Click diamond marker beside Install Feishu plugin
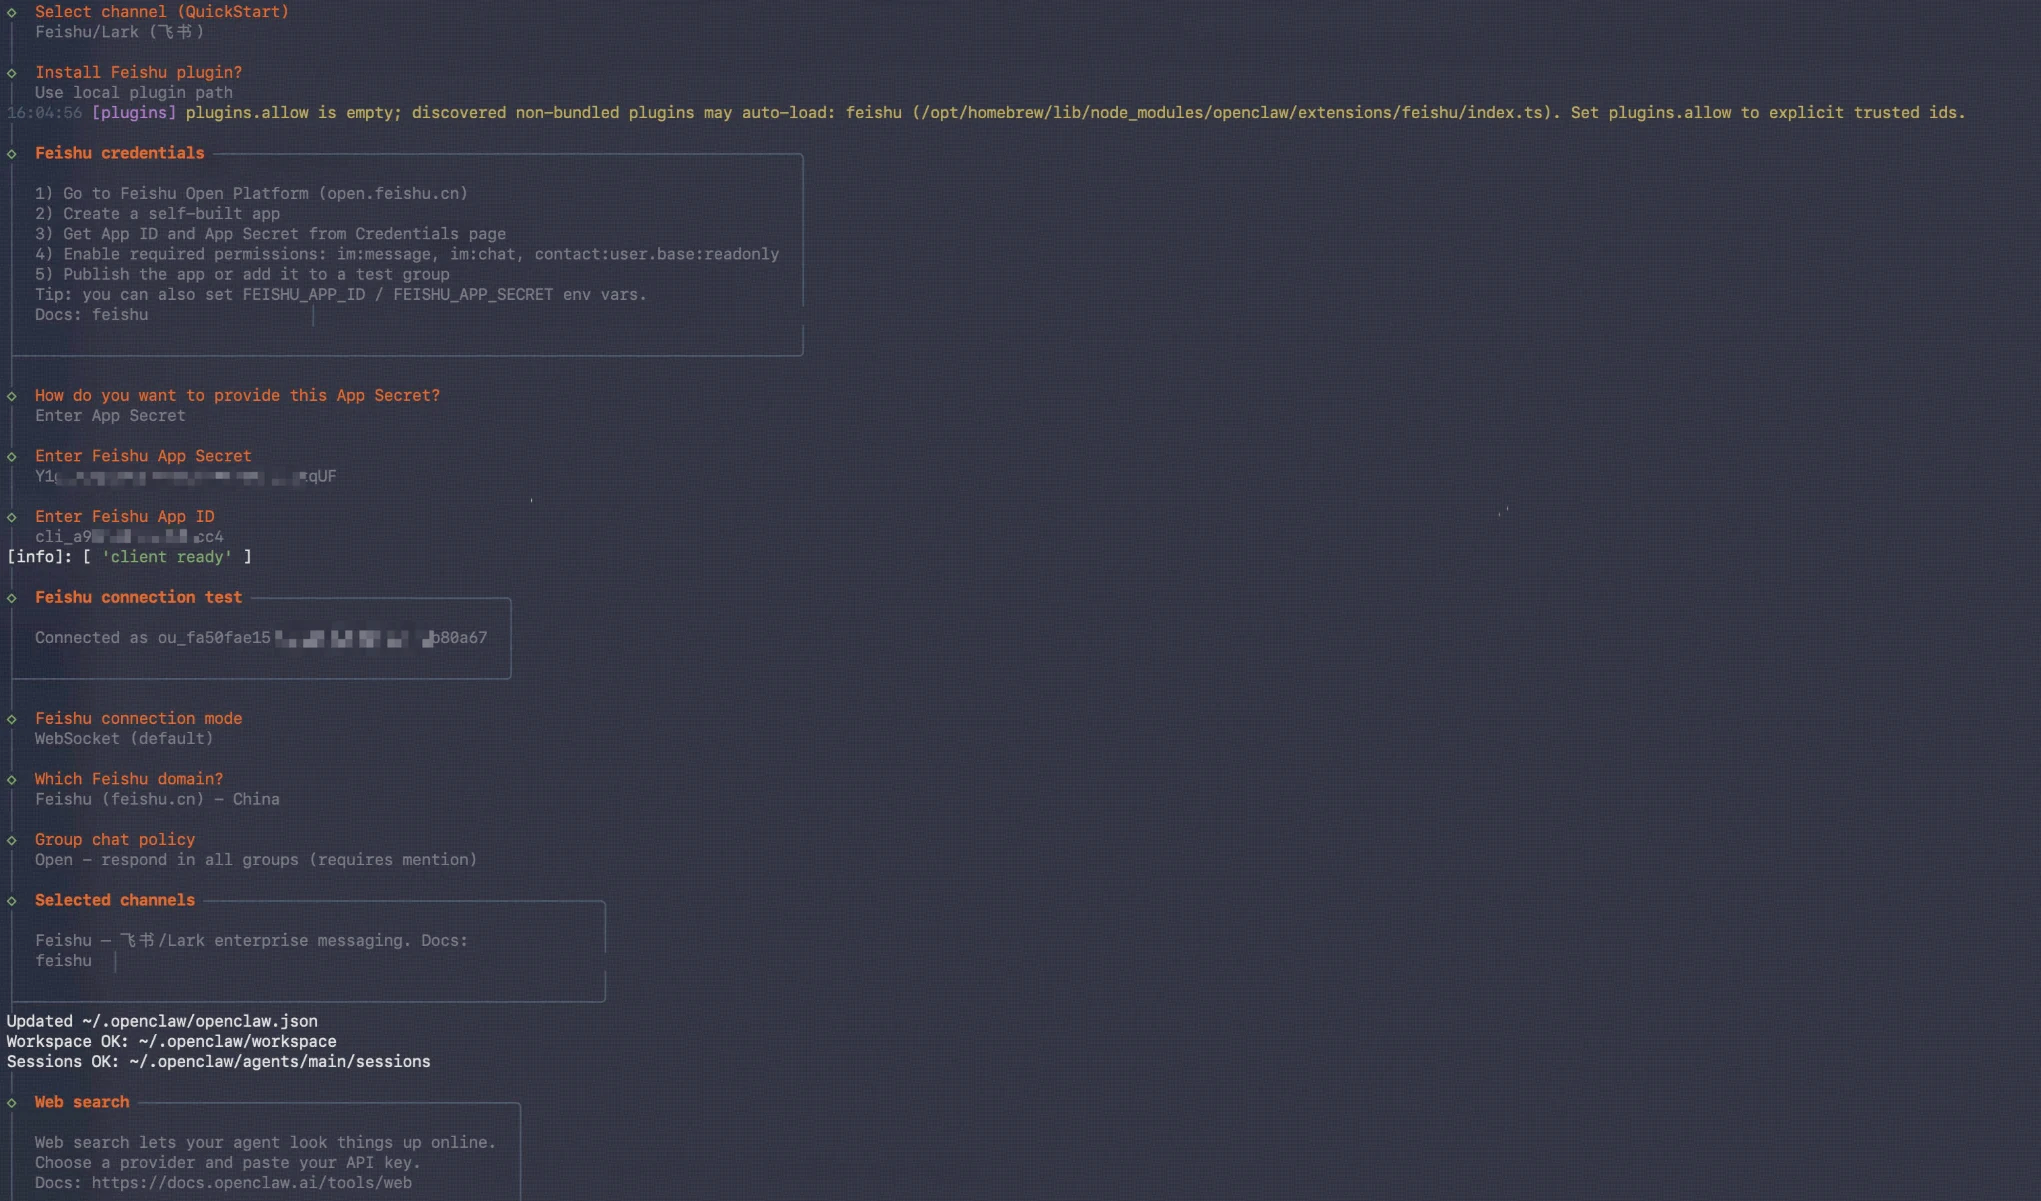 pos(12,73)
